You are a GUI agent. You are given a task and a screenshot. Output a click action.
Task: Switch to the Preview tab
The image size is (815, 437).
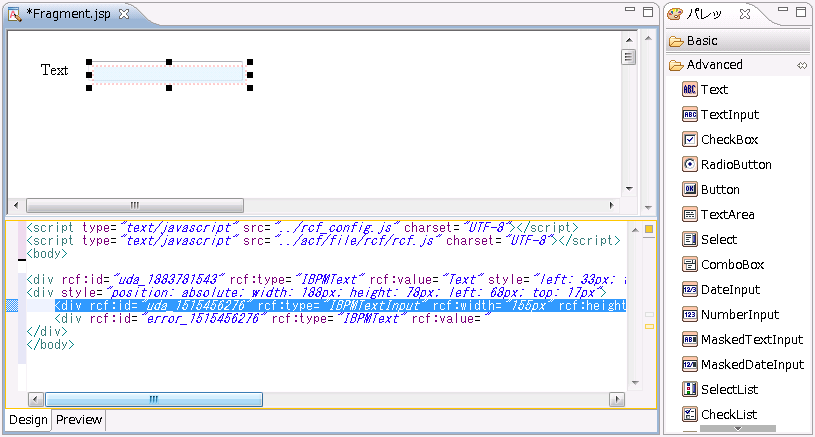[79, 420]
